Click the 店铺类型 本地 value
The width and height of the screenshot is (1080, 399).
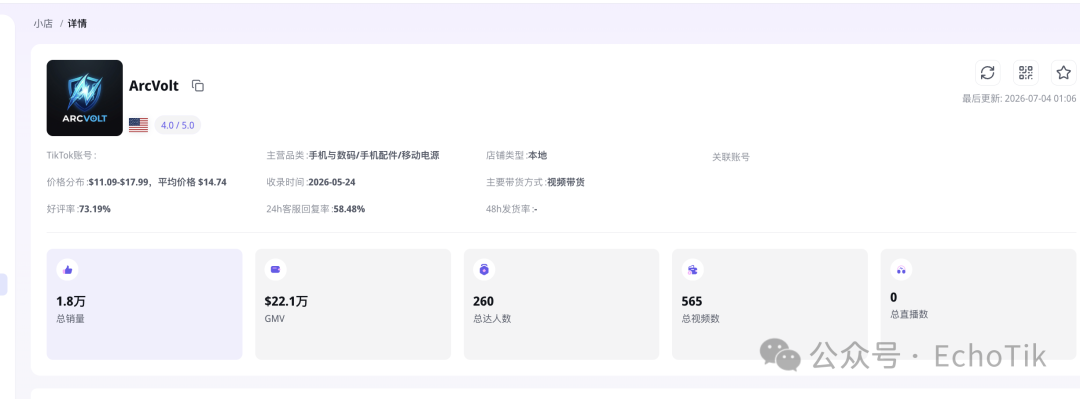tap(537, 156)
